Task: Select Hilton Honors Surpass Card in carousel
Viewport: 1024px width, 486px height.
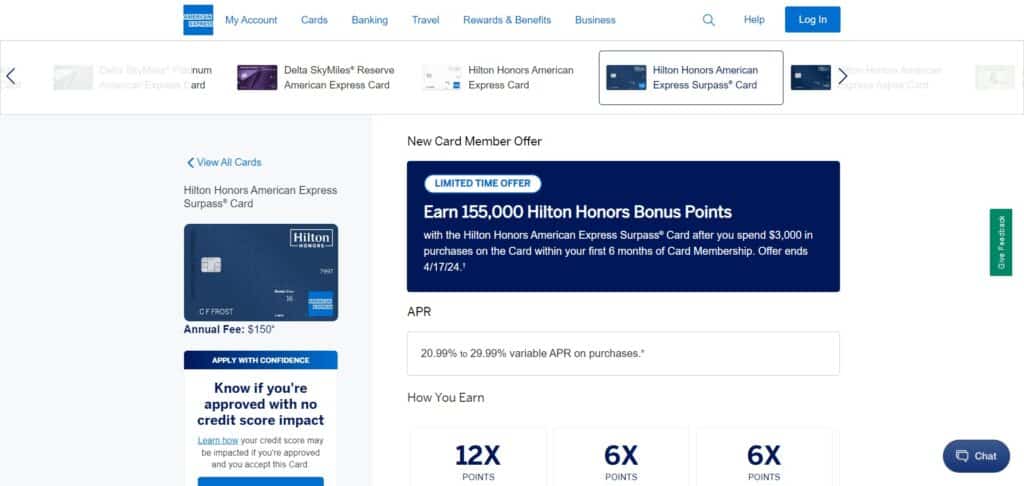Action: [691, 77]
